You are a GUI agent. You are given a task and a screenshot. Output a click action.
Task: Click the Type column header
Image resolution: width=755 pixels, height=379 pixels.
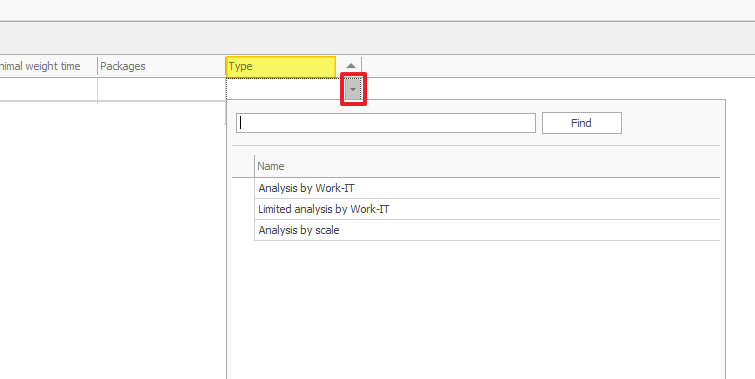tap(281, 66)
